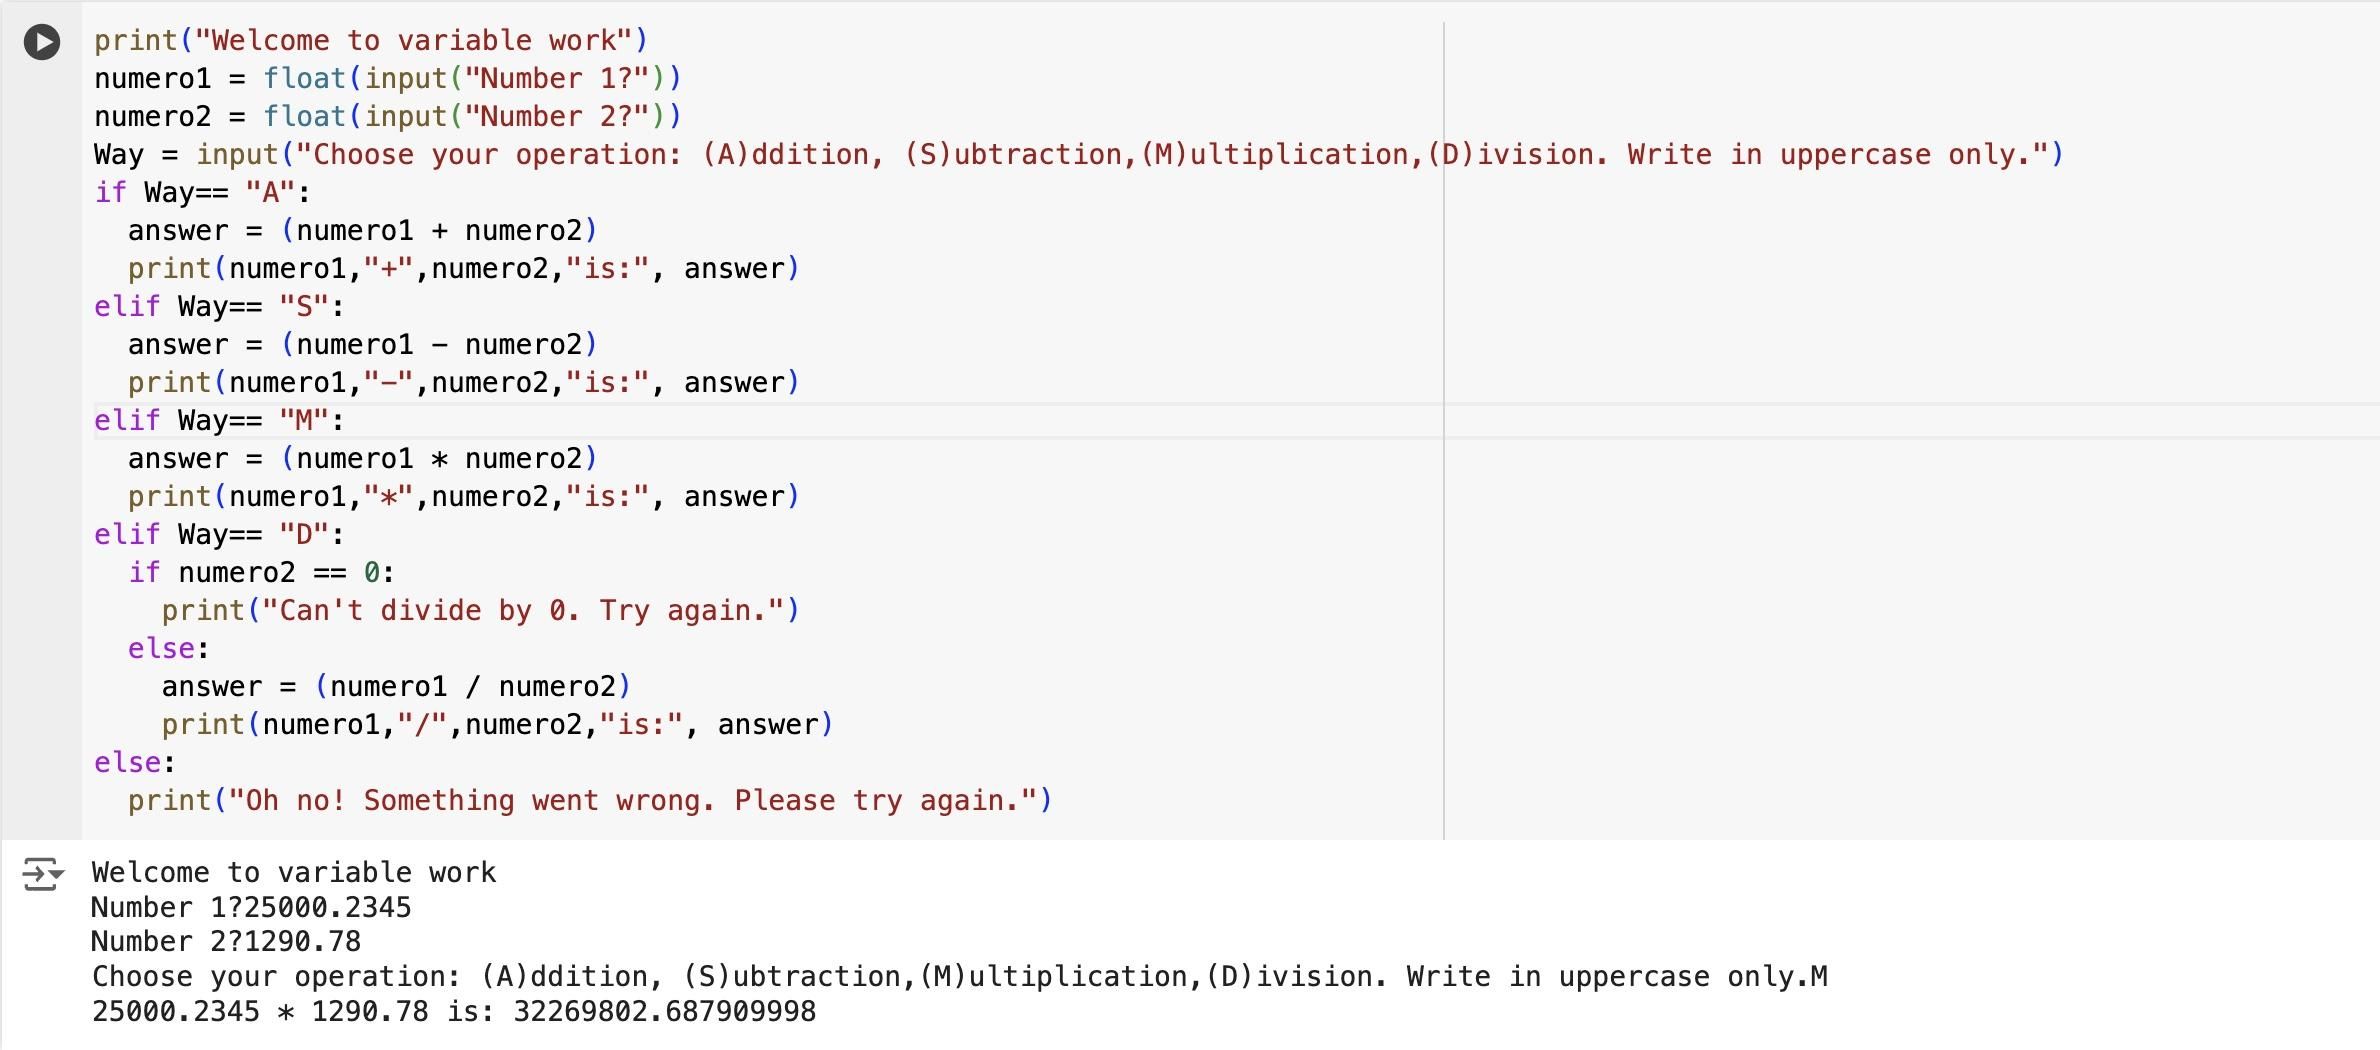Click the highlighted elif Way== "M" line
The width and height of the screenshot is (2380, 1050).
click(218, 421)
